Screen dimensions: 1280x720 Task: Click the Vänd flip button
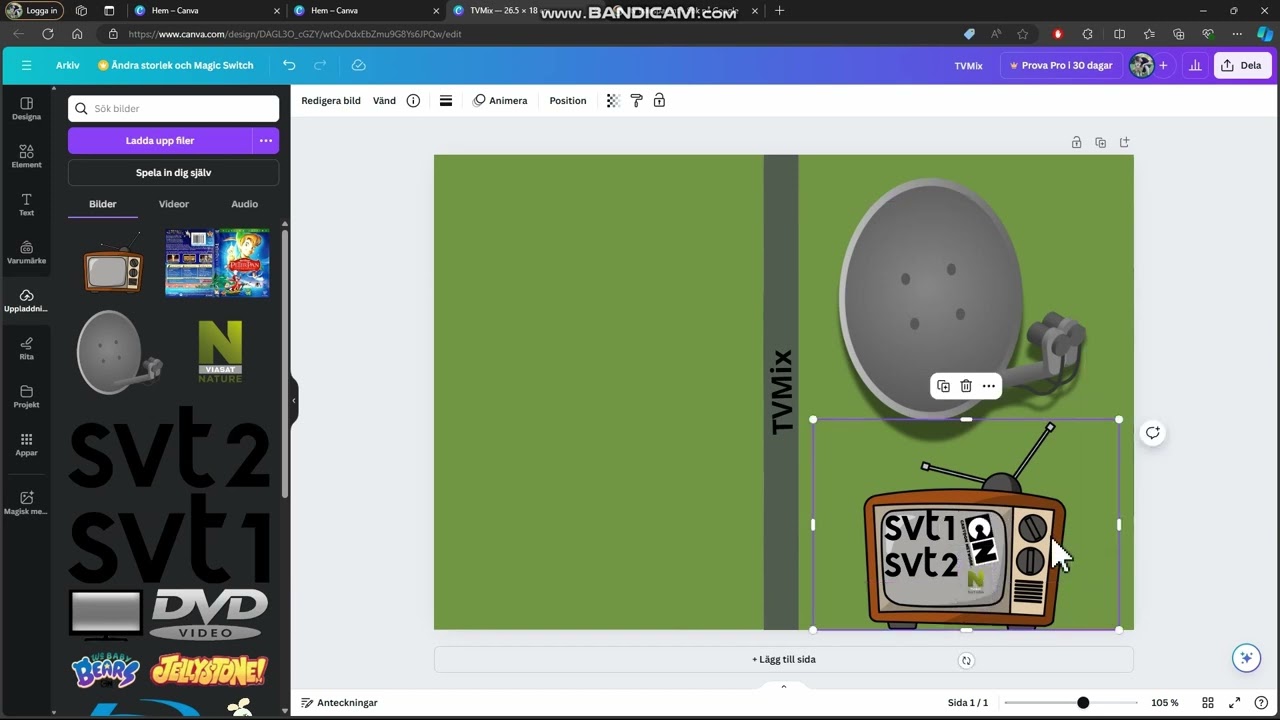tap(384, 101)
